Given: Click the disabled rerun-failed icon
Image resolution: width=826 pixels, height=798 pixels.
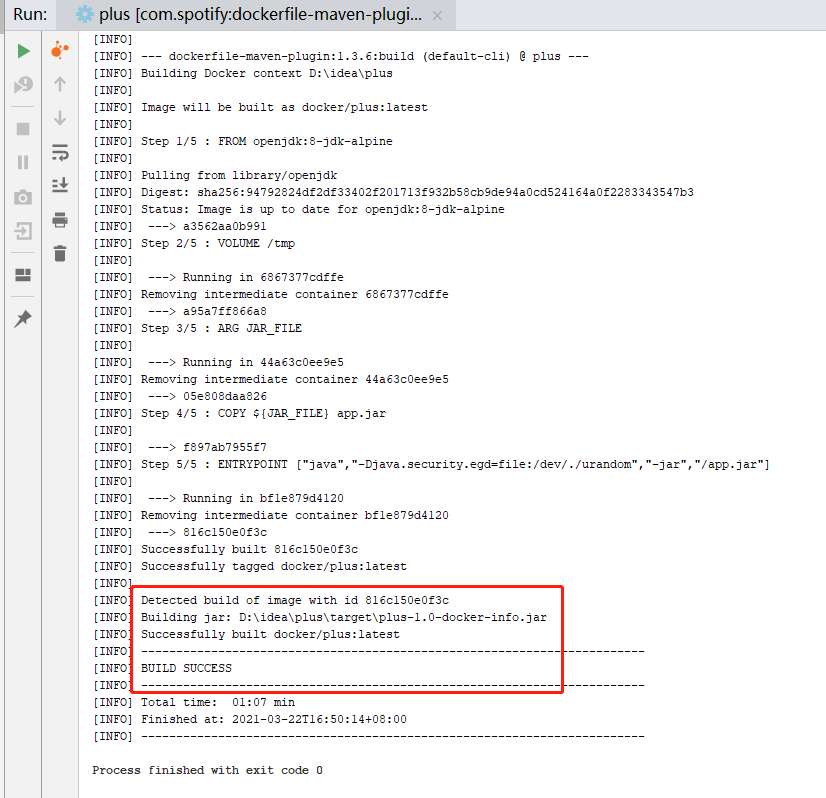Looking at the screenshot, I should point(22,86).
